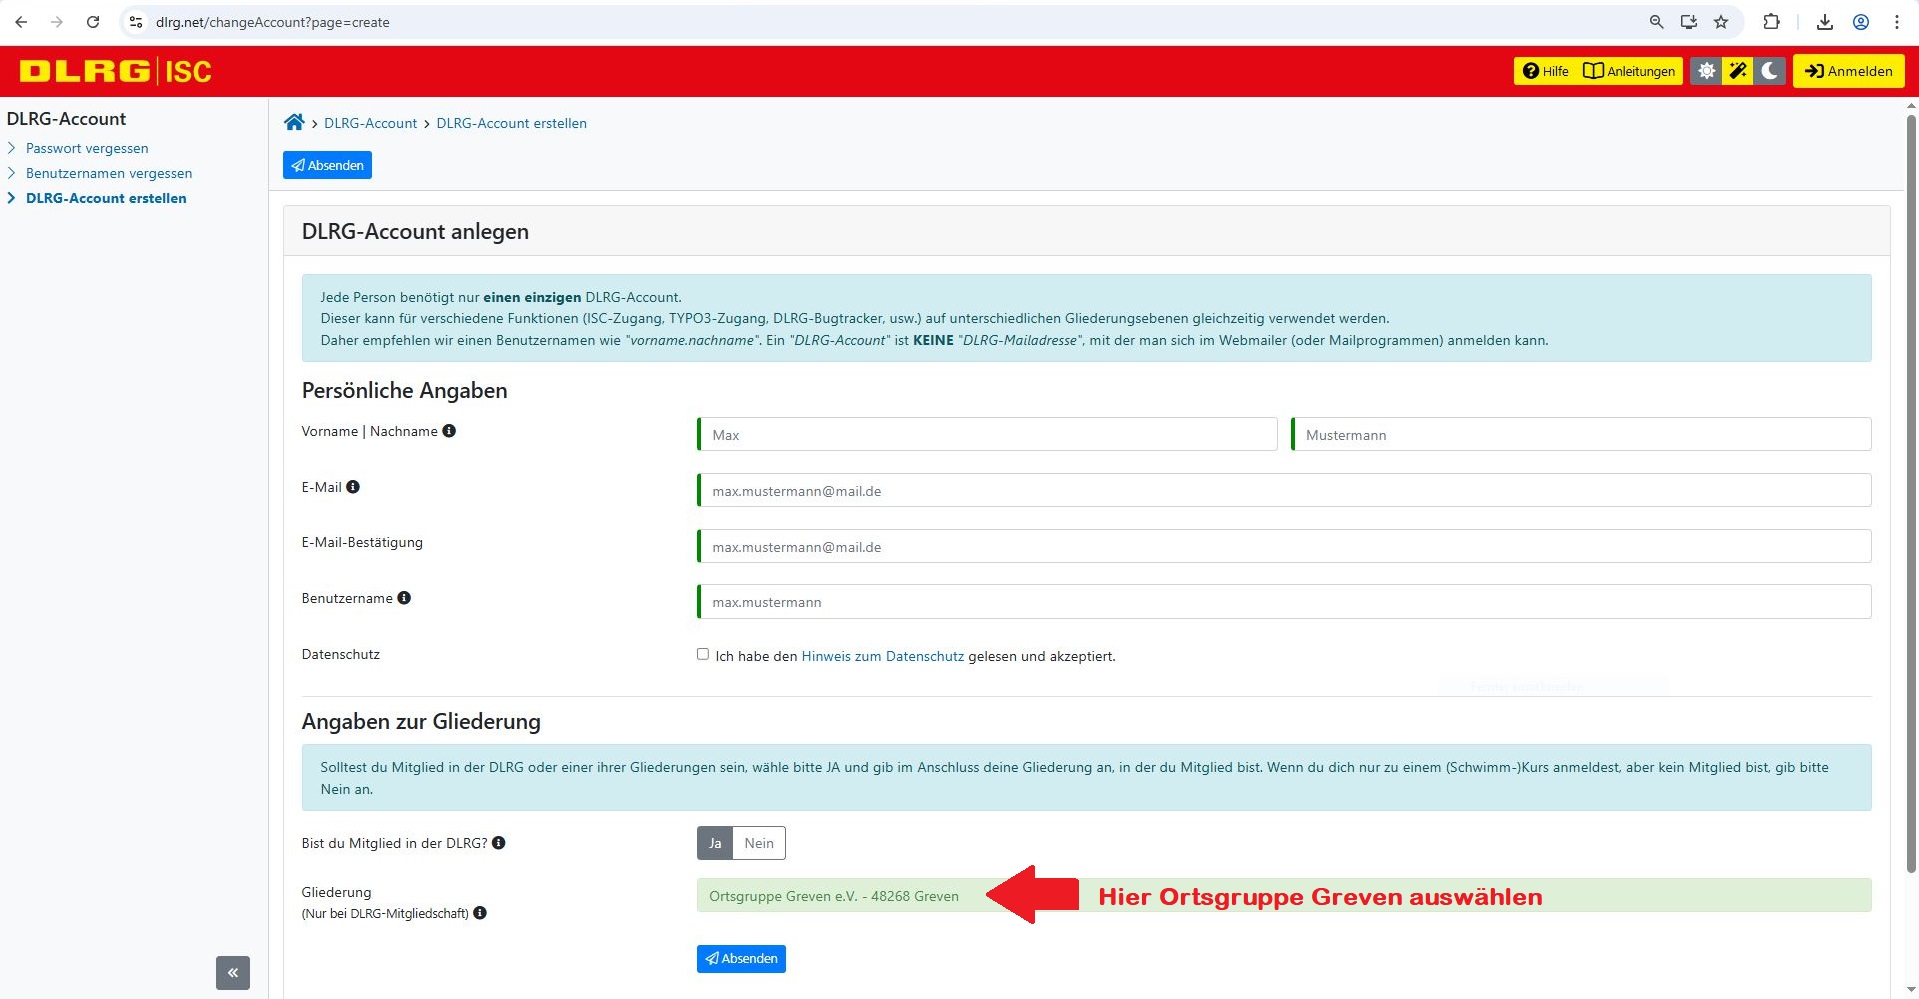Bookmark this page with the star icon
Image resolution: width=1919 pixels, height=999 pixels.
click(x=1721, y=22)
